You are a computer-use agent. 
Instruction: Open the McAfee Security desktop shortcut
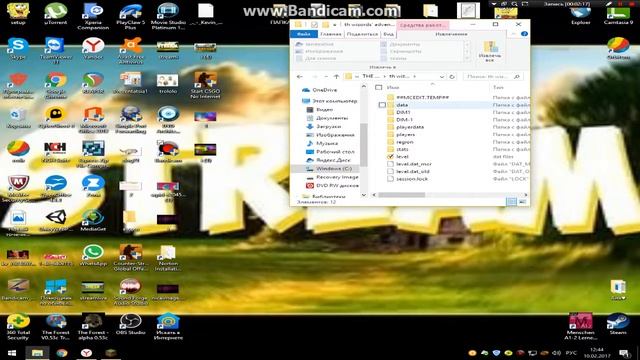tap(18, 189)
